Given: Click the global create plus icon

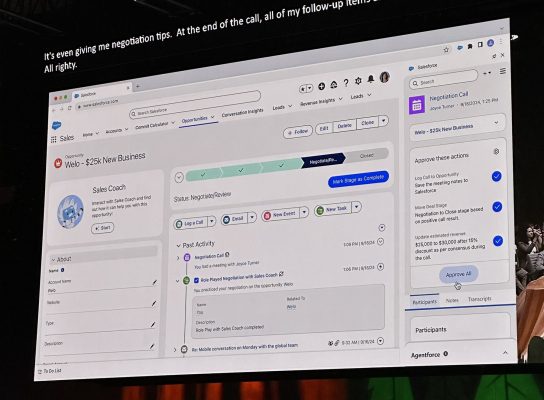Looking at the screenshot, I should [x=322, y=86].
